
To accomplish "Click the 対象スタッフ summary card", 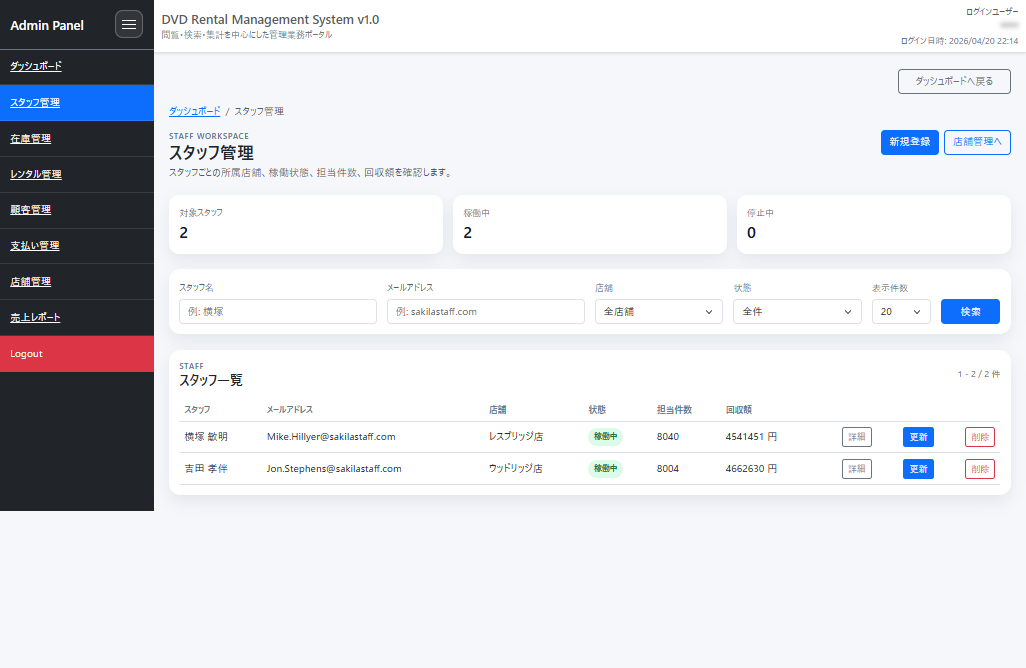I will [x=306, y=224].
